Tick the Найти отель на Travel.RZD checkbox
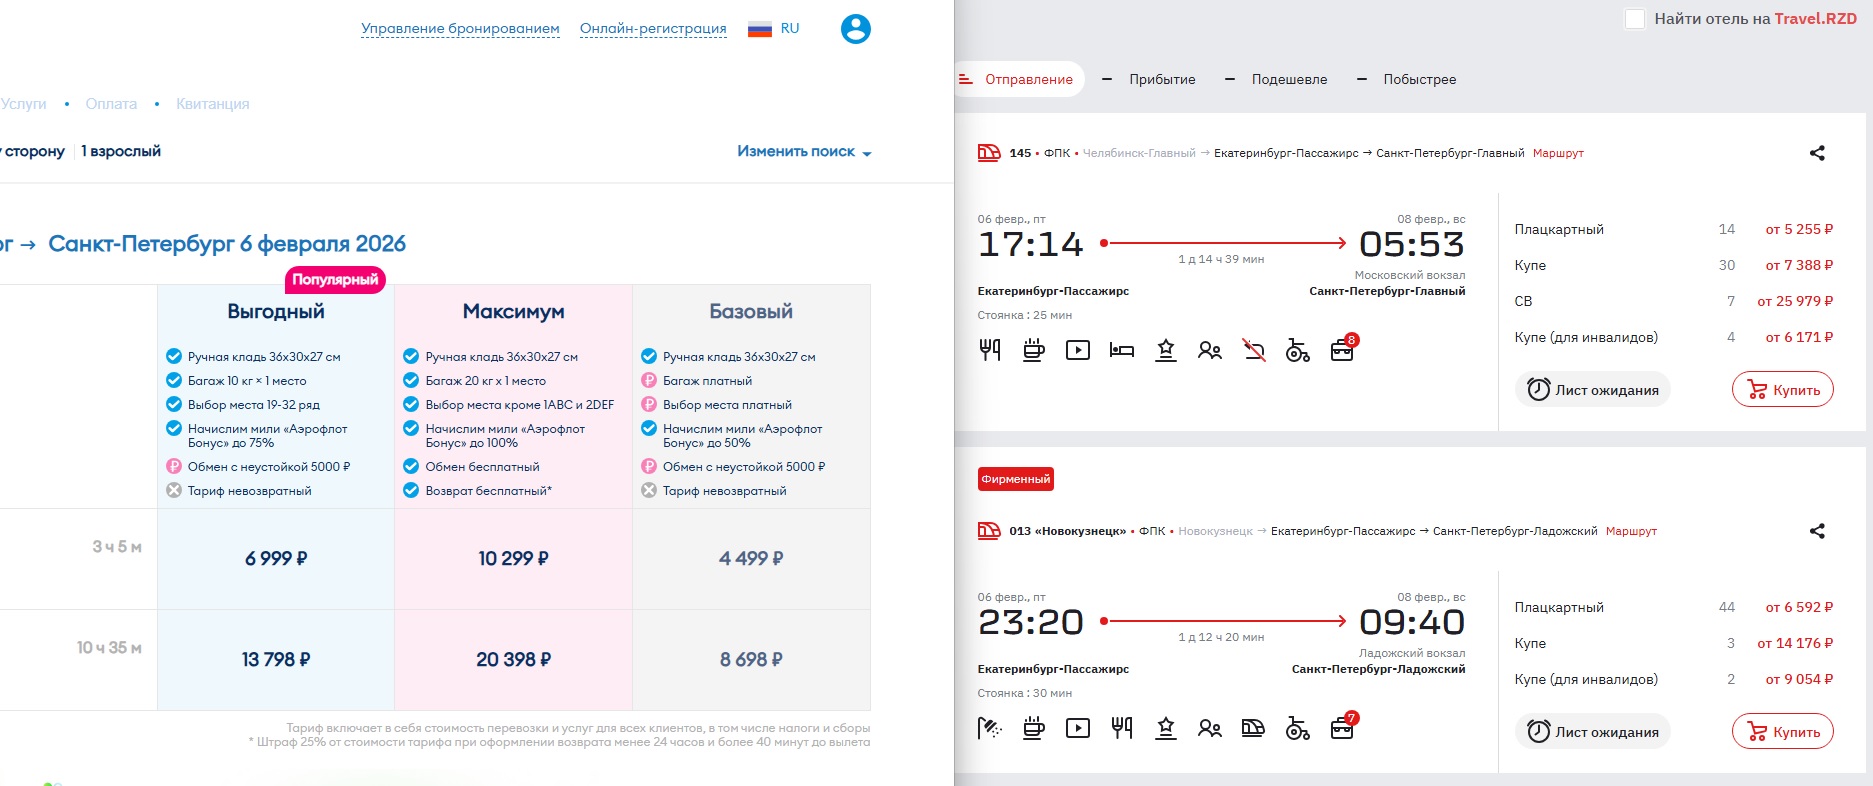The image size is (1873, 786). 1635,19
